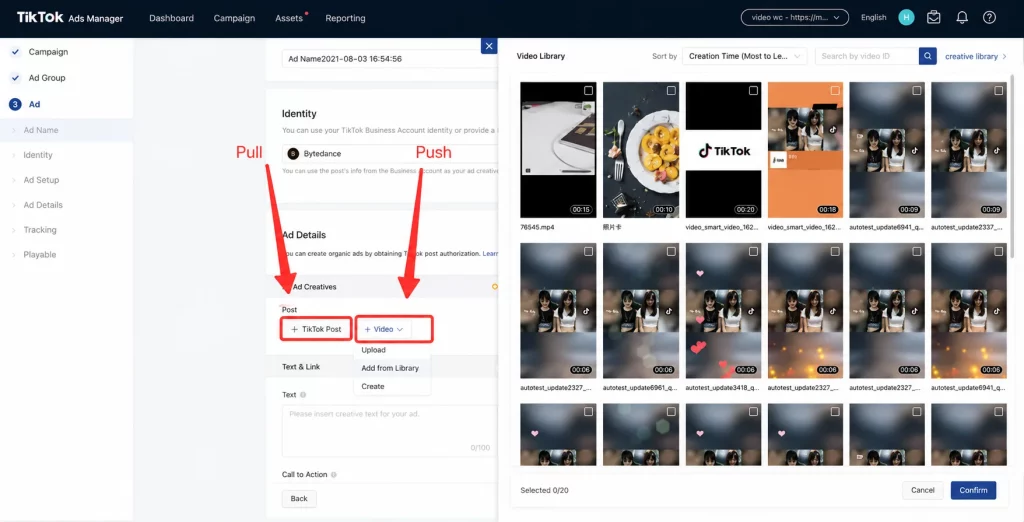Click the Campaign step checkmark icon
The width and height of the screenshot is (1024, 522).
tap(16, 52)
